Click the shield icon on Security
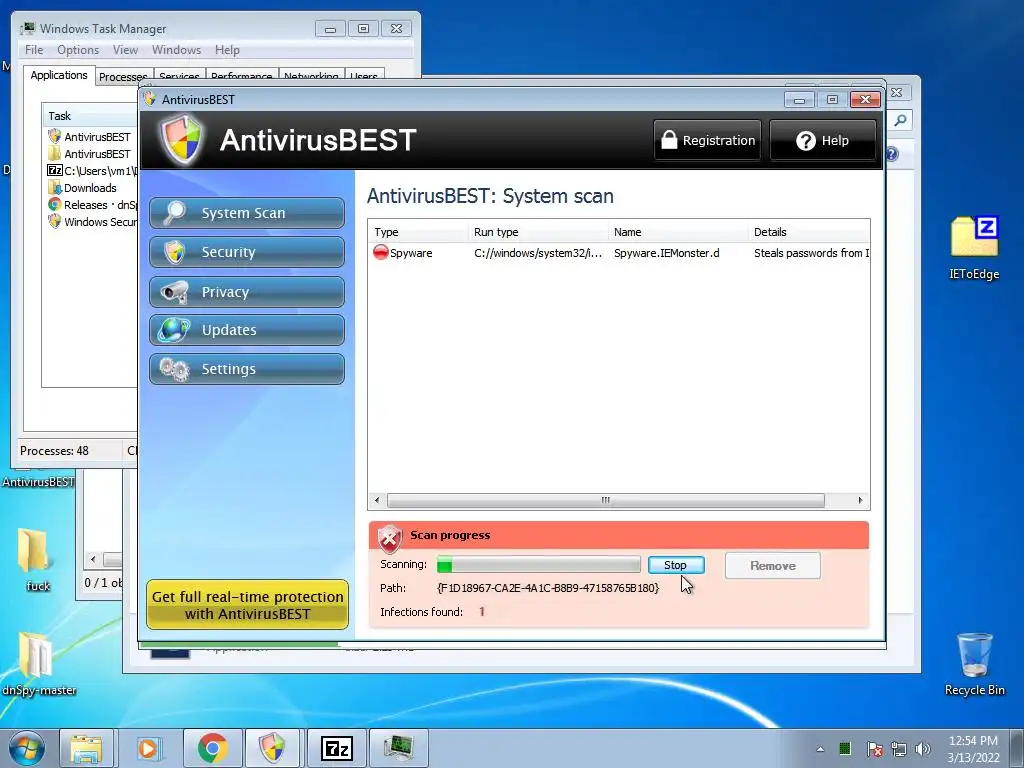This screenshot has width=1024, height=768. point(174,252)
